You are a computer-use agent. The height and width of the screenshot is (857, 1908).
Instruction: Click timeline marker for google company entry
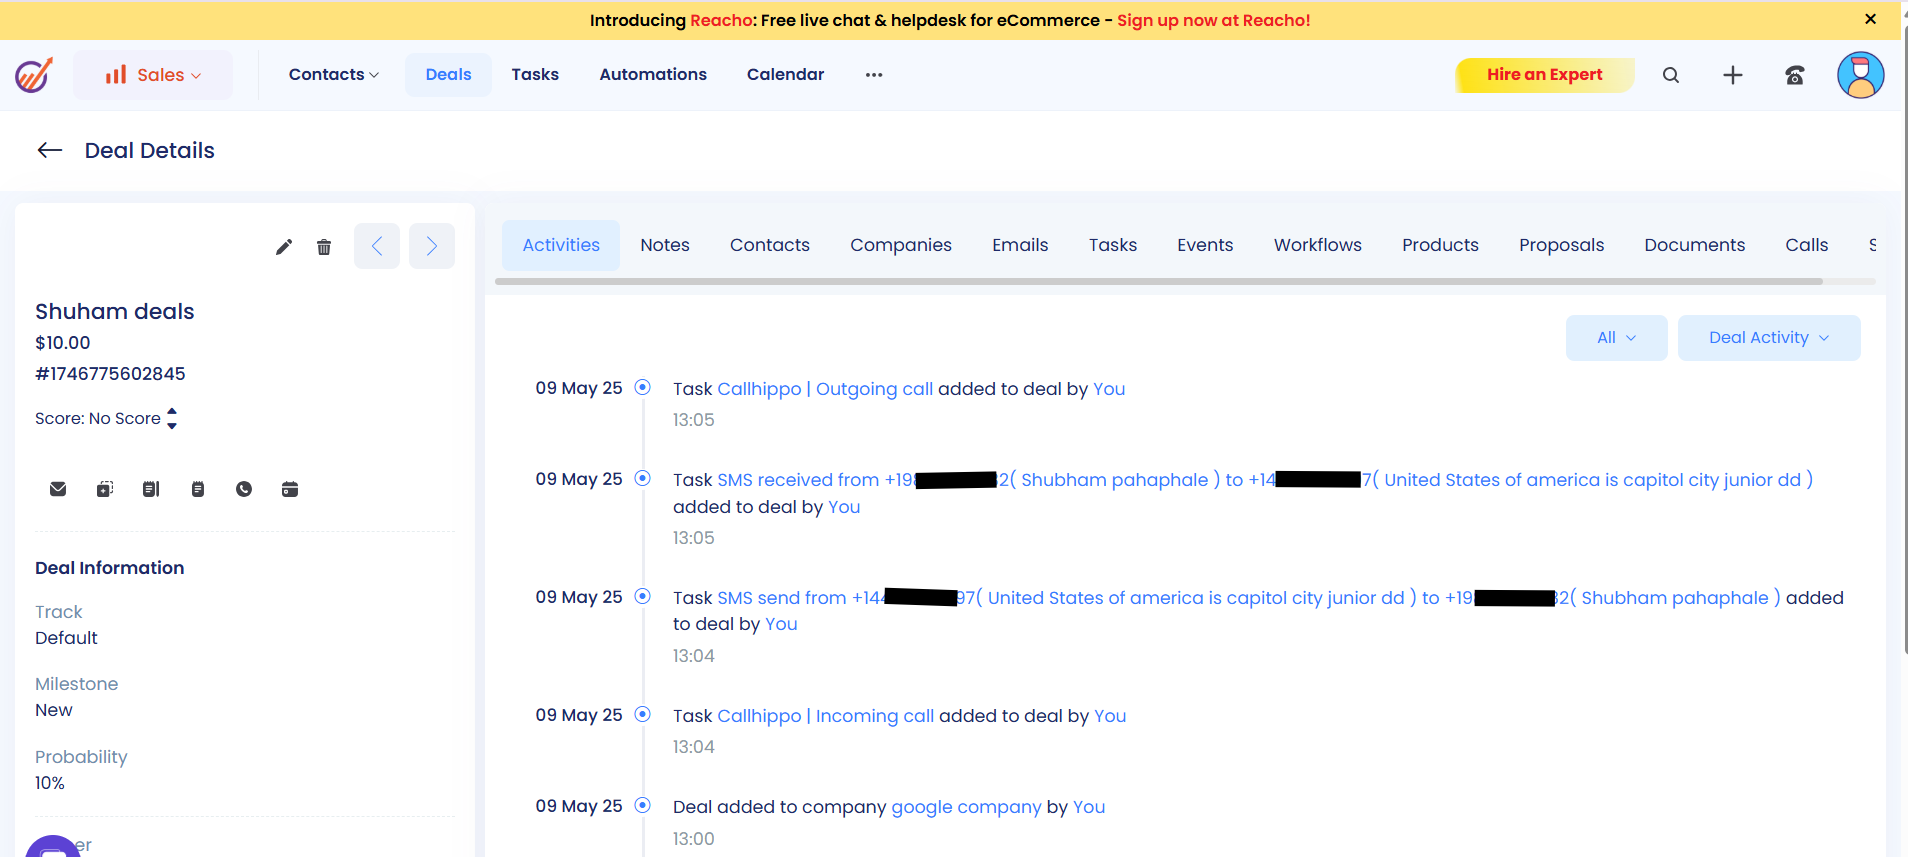pyautogui.click(x=643, y=805)
